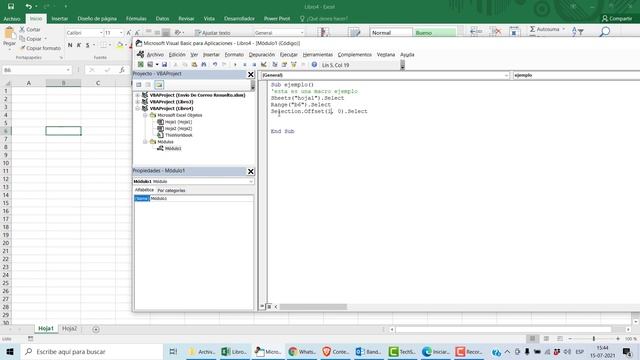Click the Break pause icon in VBA toolbar

[x=244, y=64]
